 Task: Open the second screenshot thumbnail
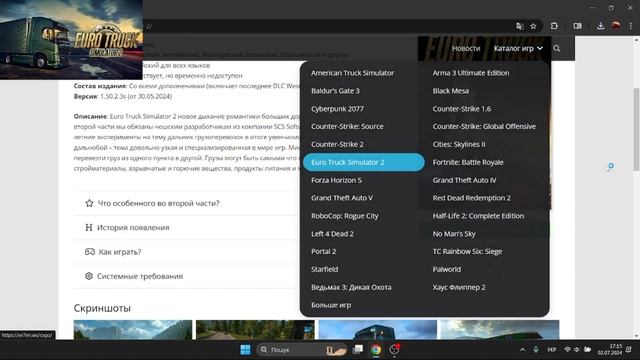click(255, 330)
